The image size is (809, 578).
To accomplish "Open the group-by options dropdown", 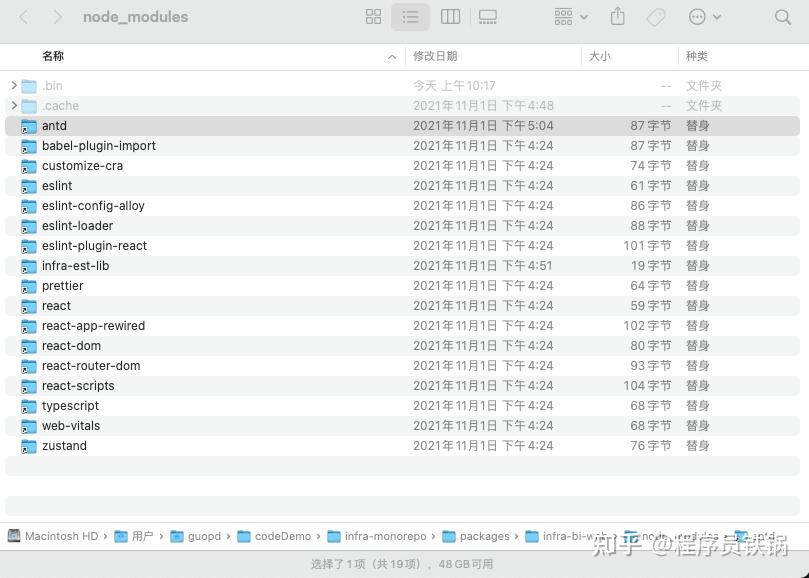I will point(571,17).
